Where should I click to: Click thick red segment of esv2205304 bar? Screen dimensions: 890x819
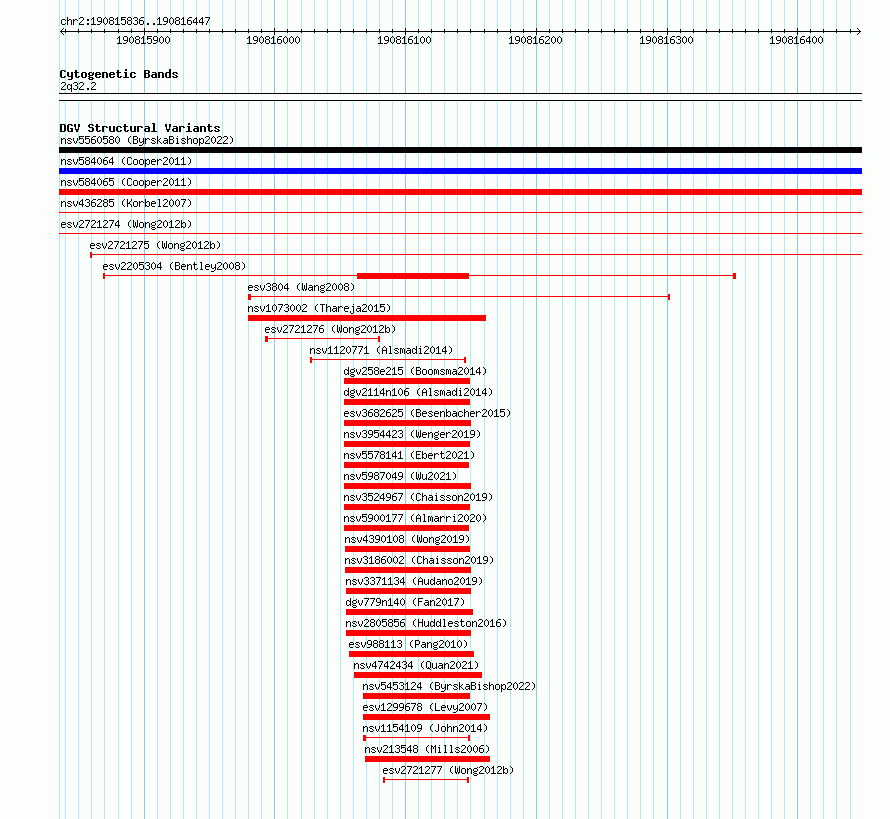coord(413,276)
